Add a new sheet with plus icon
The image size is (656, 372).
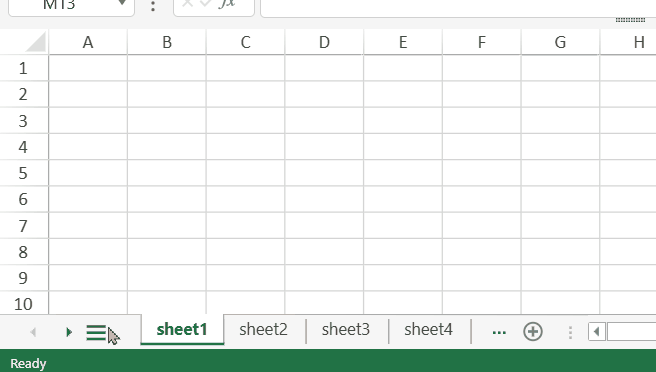[x=533, y=332]
